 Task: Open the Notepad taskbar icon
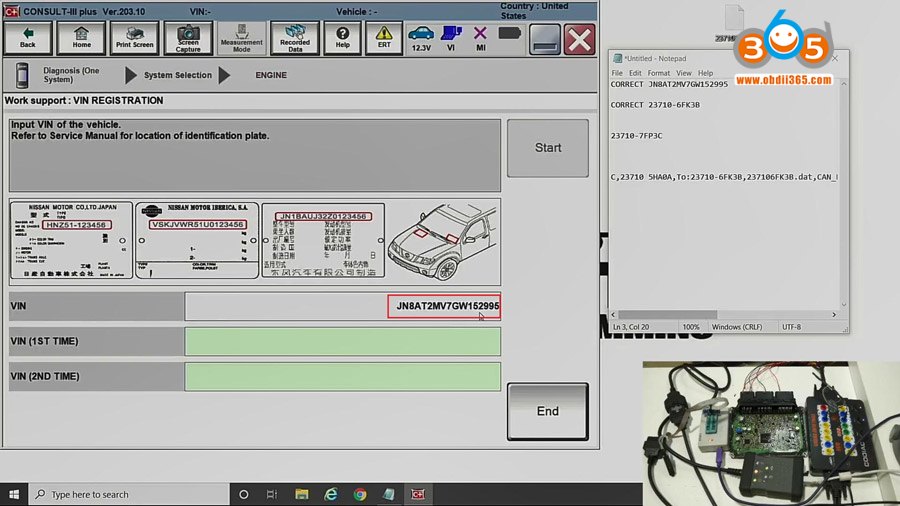tap(389, 494)
